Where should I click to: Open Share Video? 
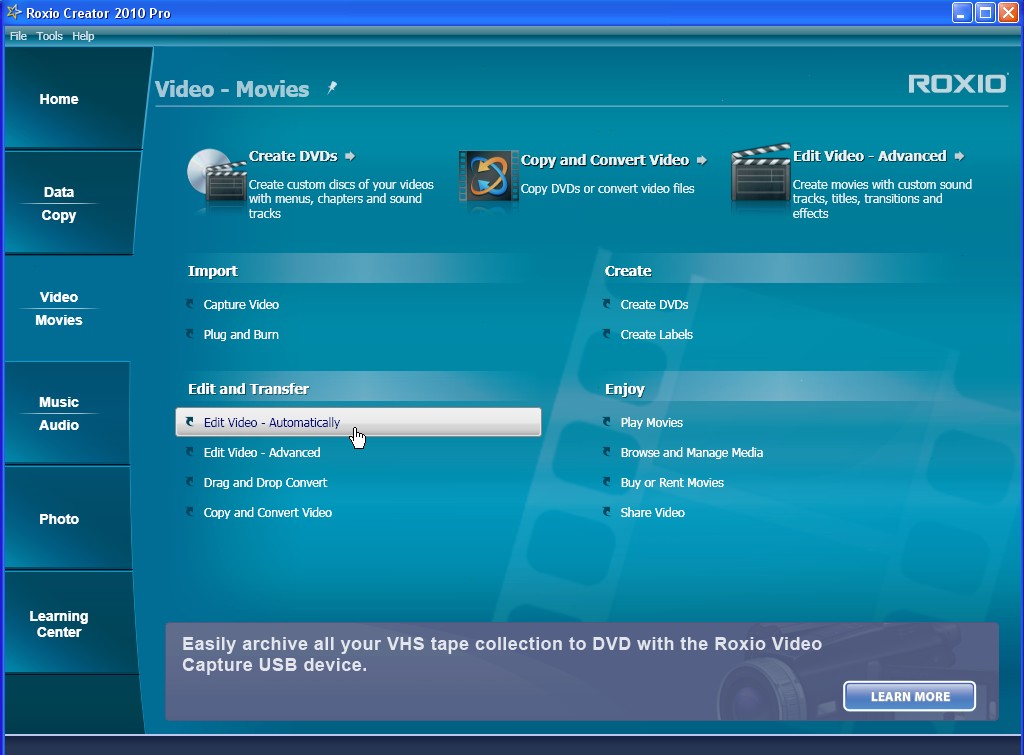[652, 513]
